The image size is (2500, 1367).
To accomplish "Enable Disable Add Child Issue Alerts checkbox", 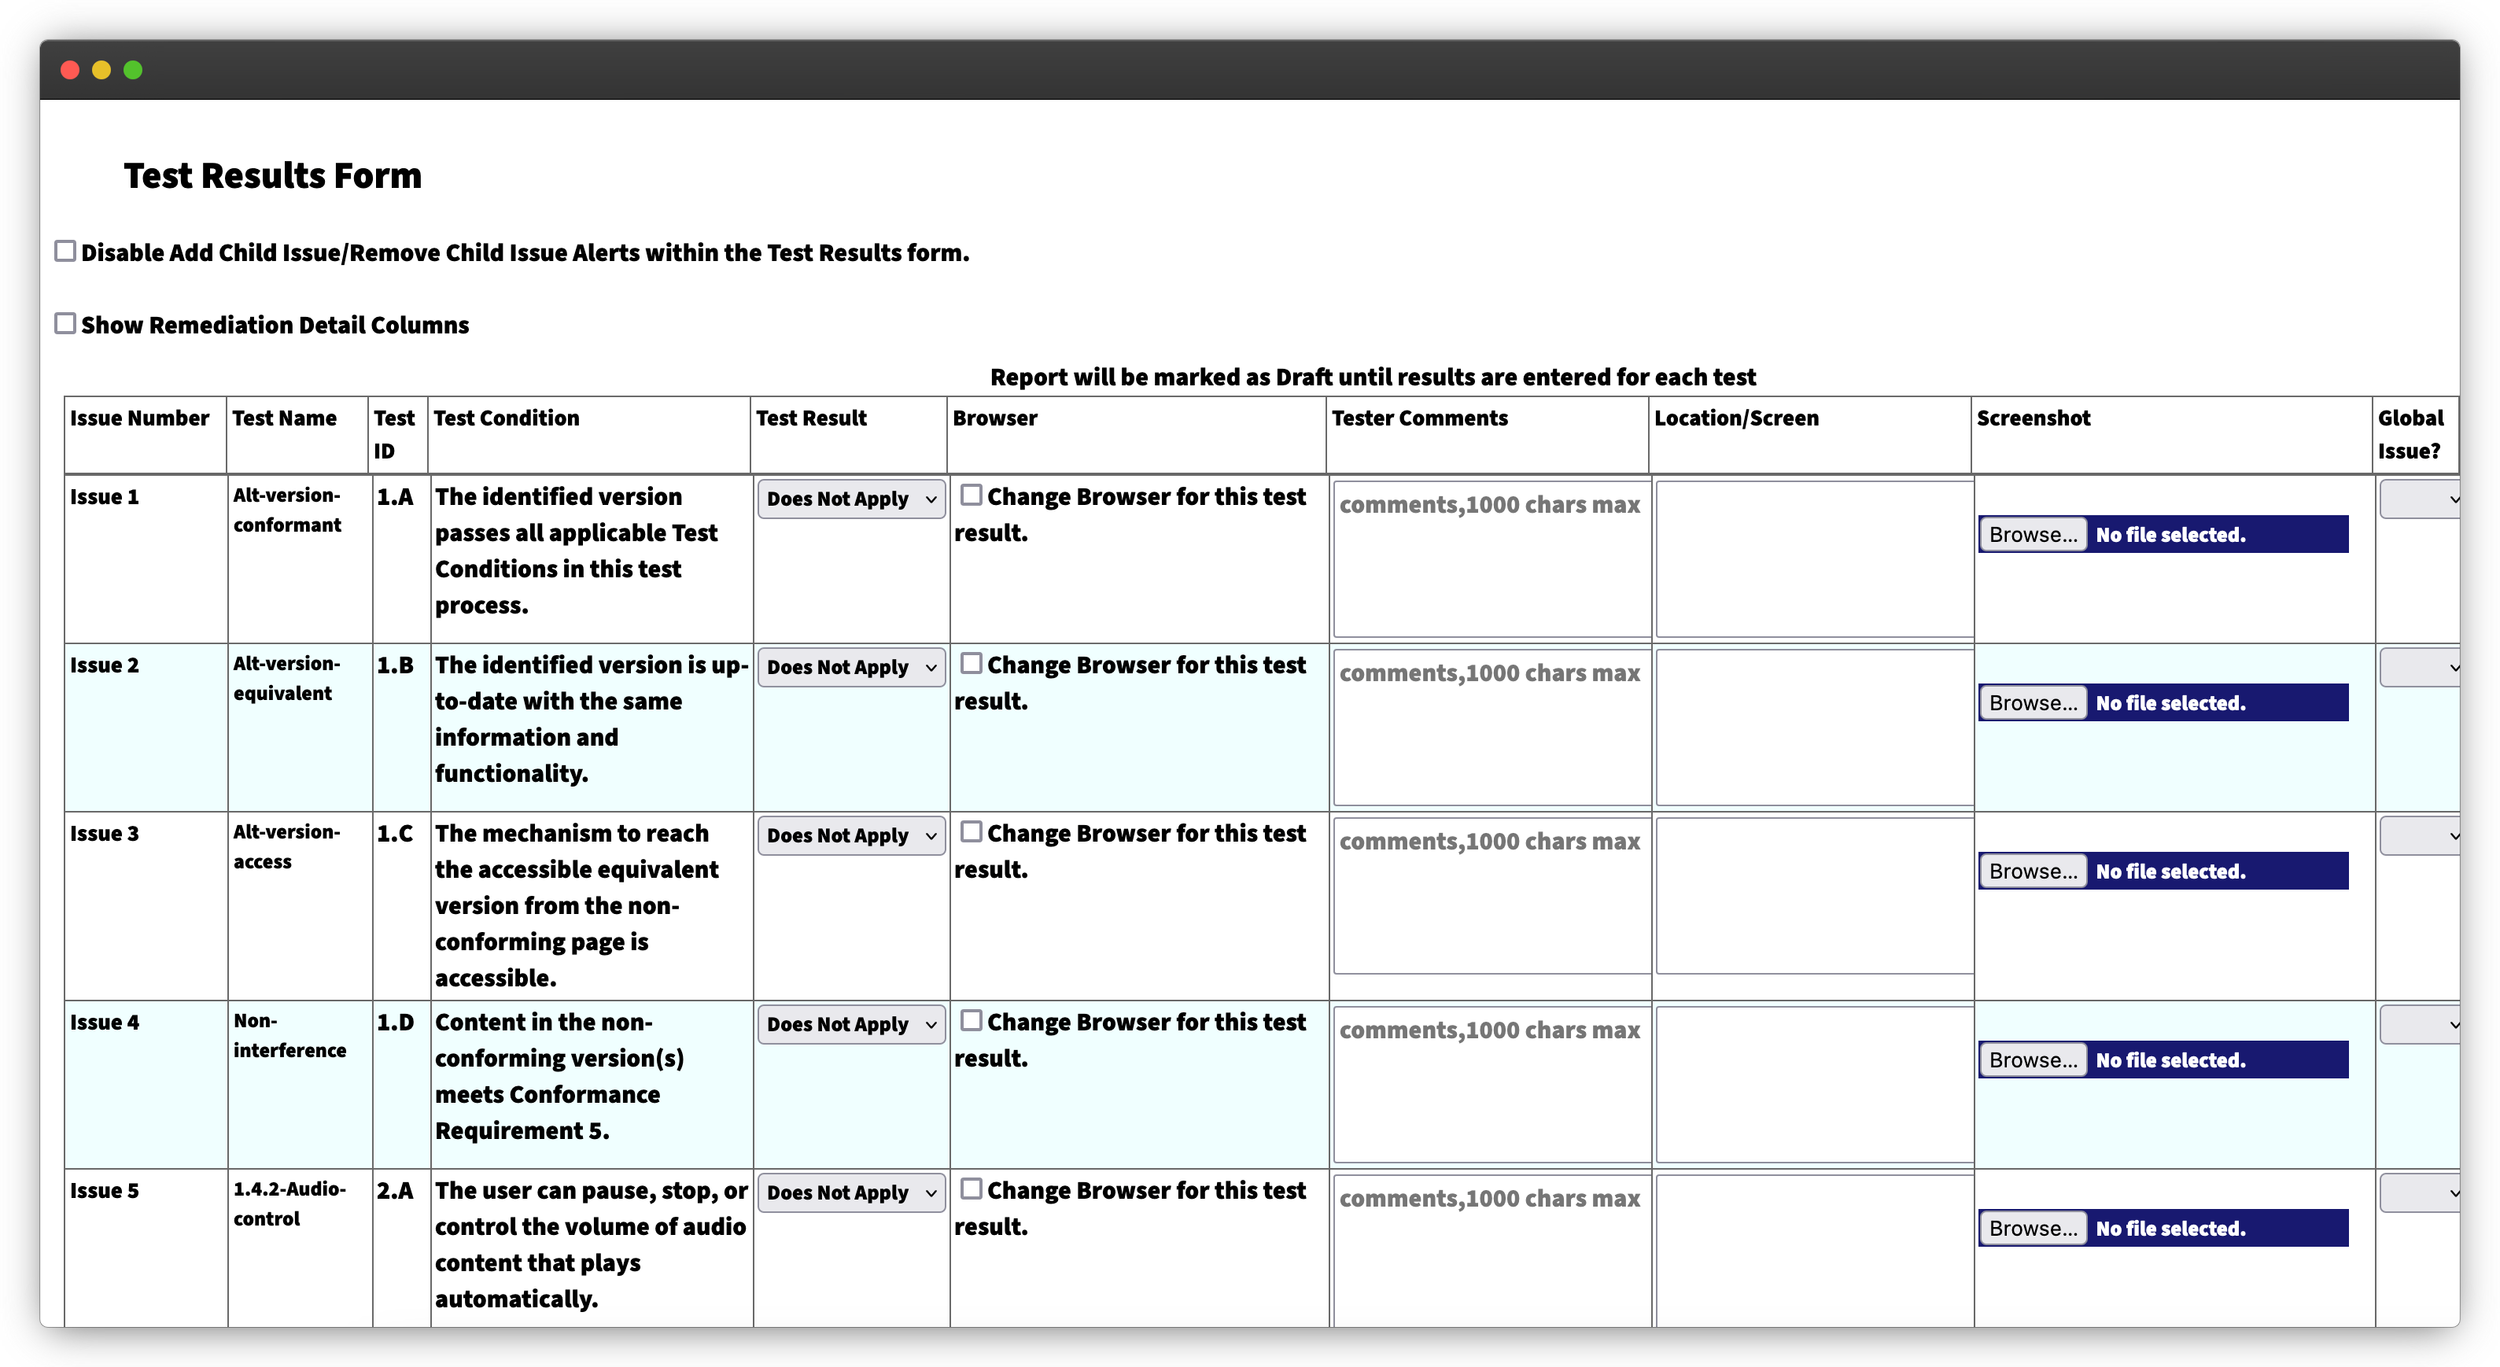I will 65,251.
